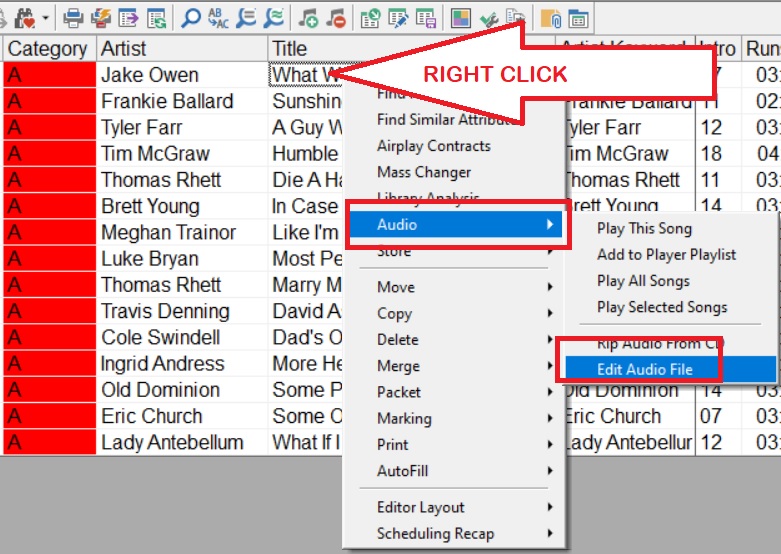Select the Brett Young artist cell
This screenshot has width=781, height=554.
182,206
